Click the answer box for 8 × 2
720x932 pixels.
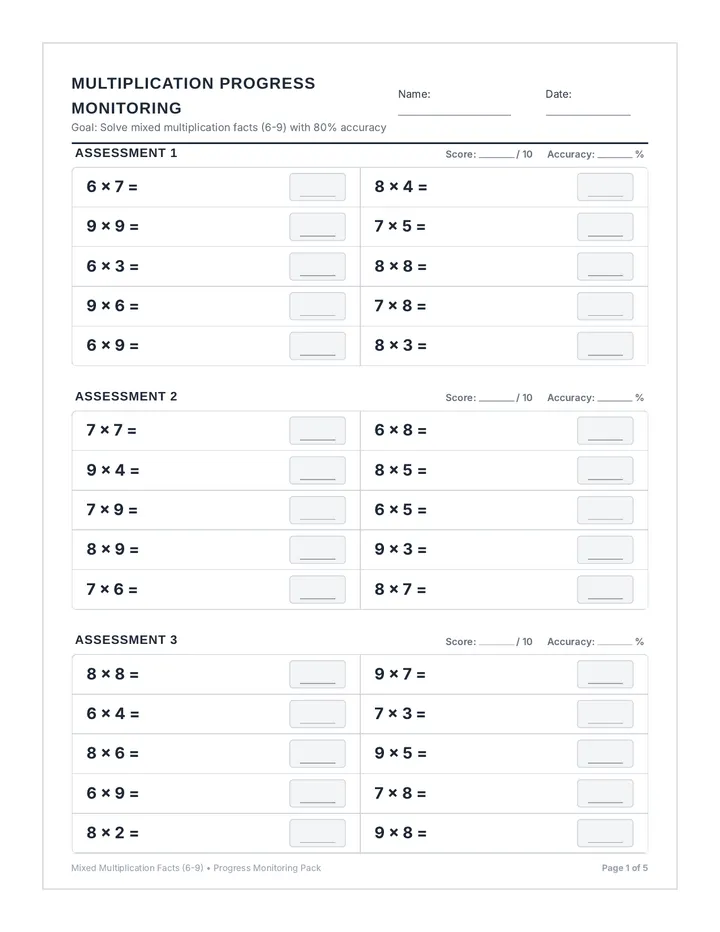tap(317, 833)
